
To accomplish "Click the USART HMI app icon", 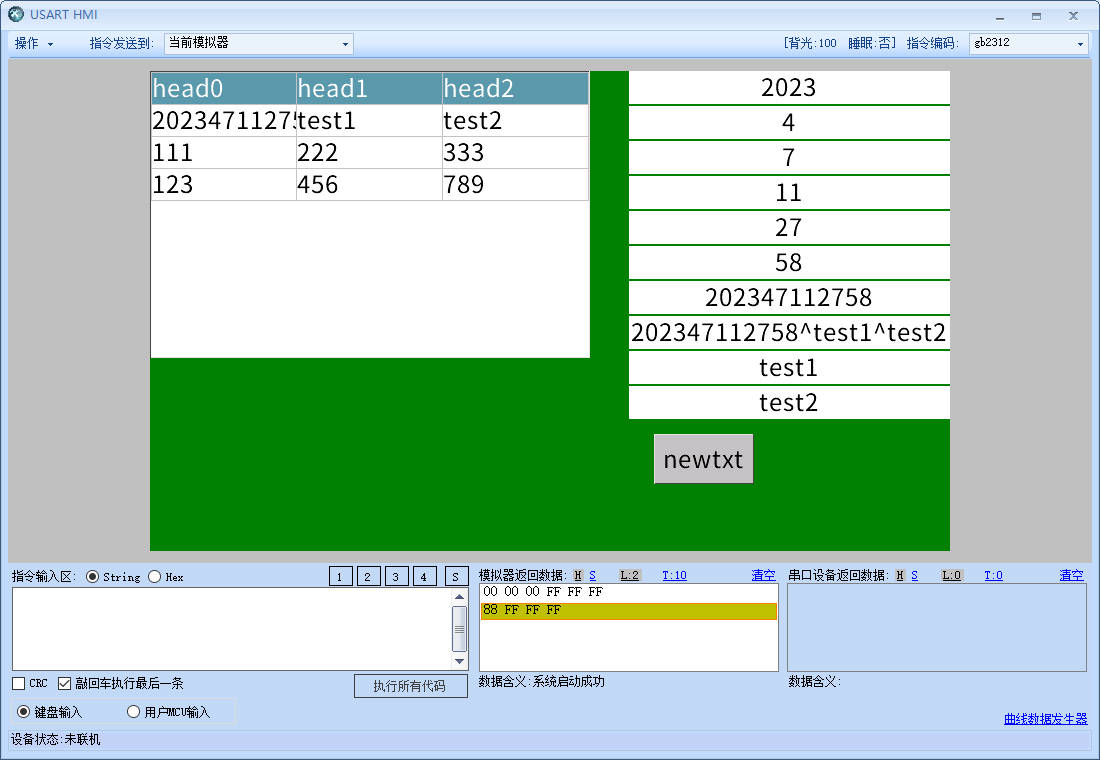I will 16,15.
